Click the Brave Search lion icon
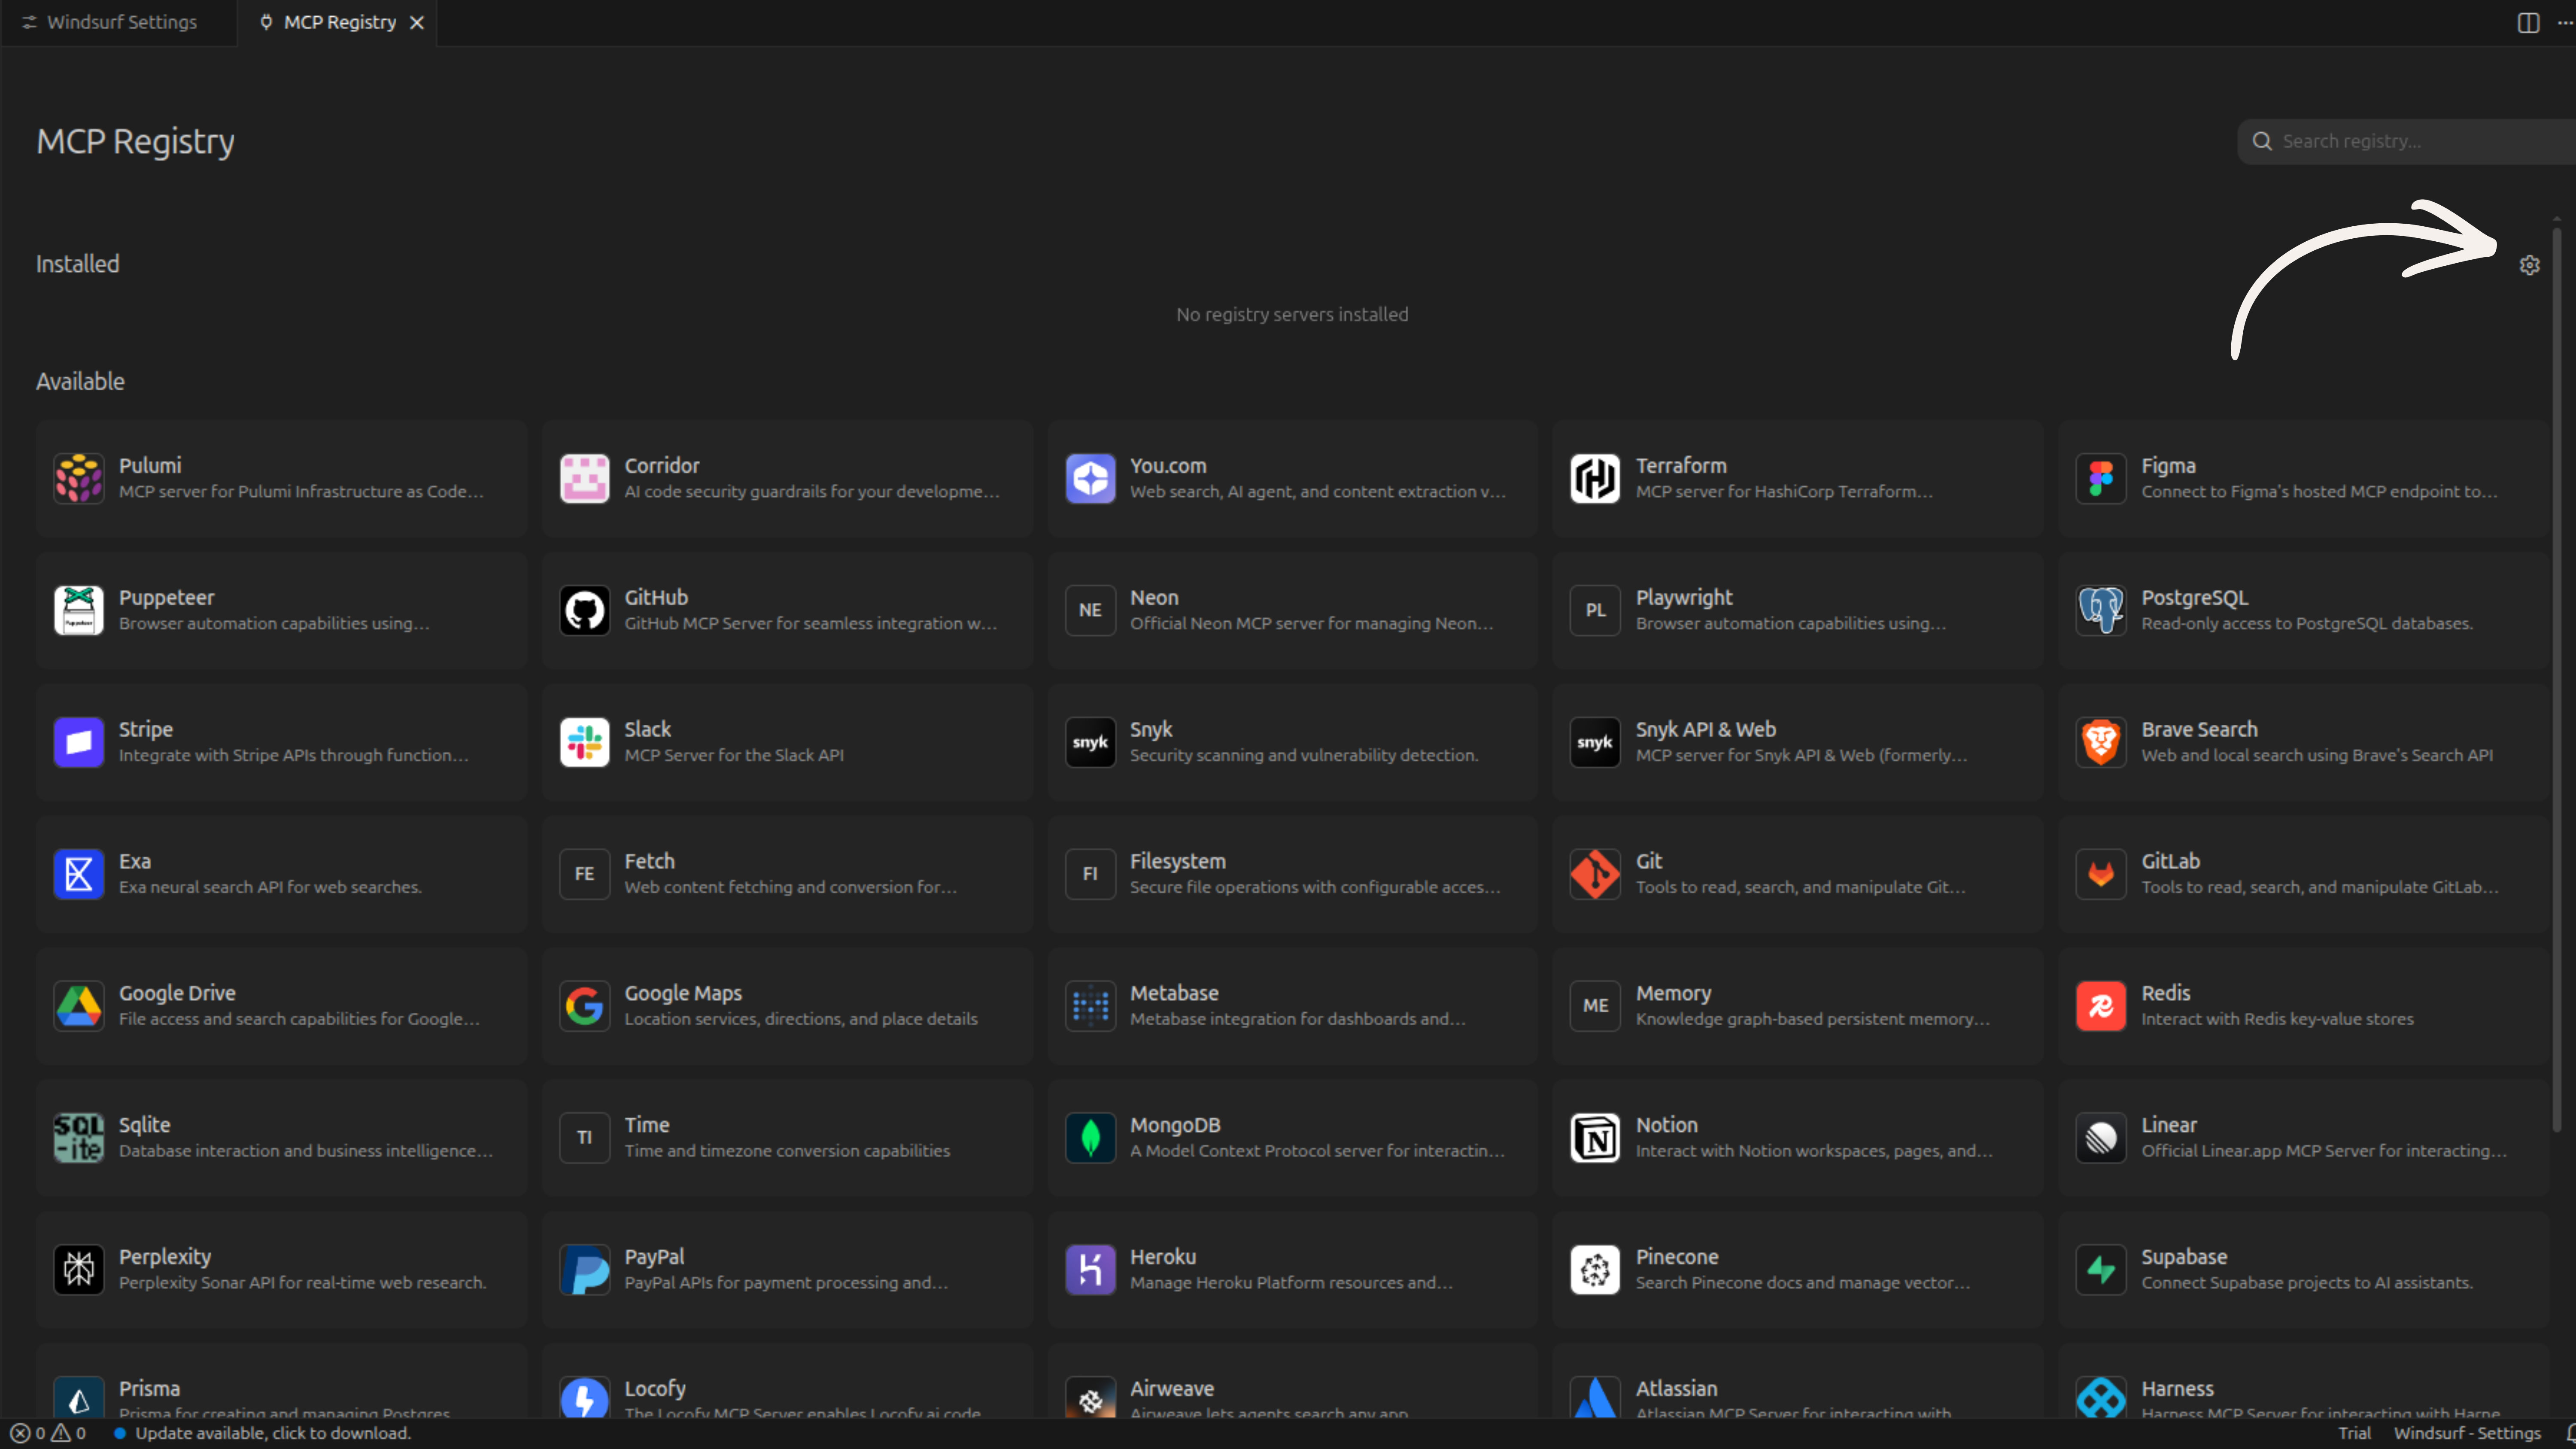This screenshot has height=1449, width=2576. pos(2101,742)
